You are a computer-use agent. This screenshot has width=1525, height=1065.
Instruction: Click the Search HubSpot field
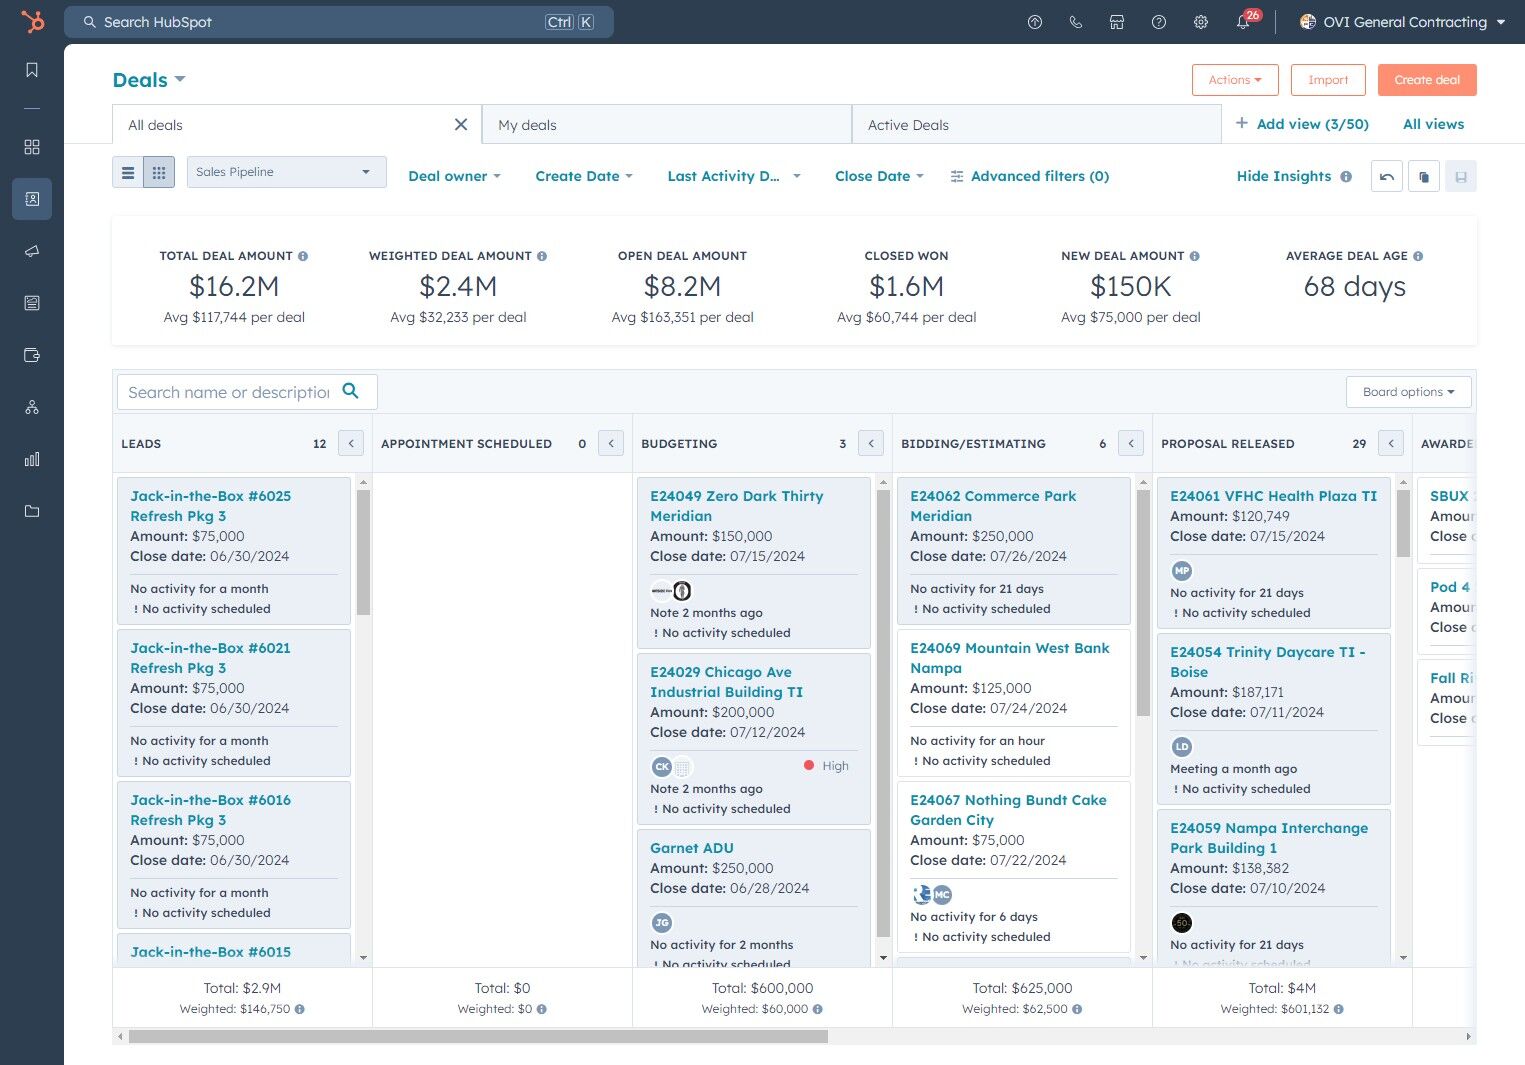(x=339, y=22)
